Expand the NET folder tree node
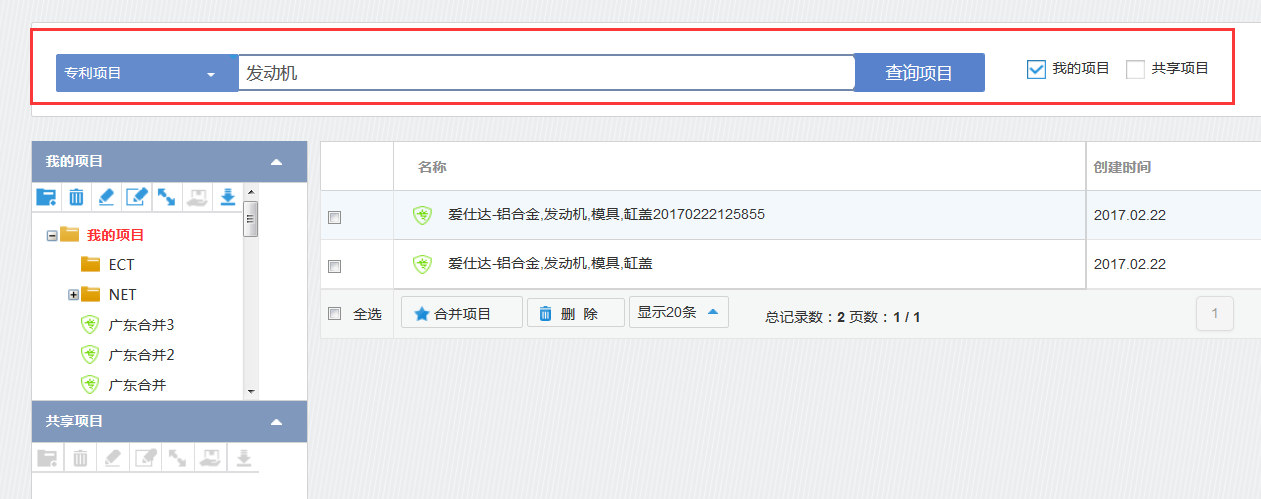 [73, 295]
